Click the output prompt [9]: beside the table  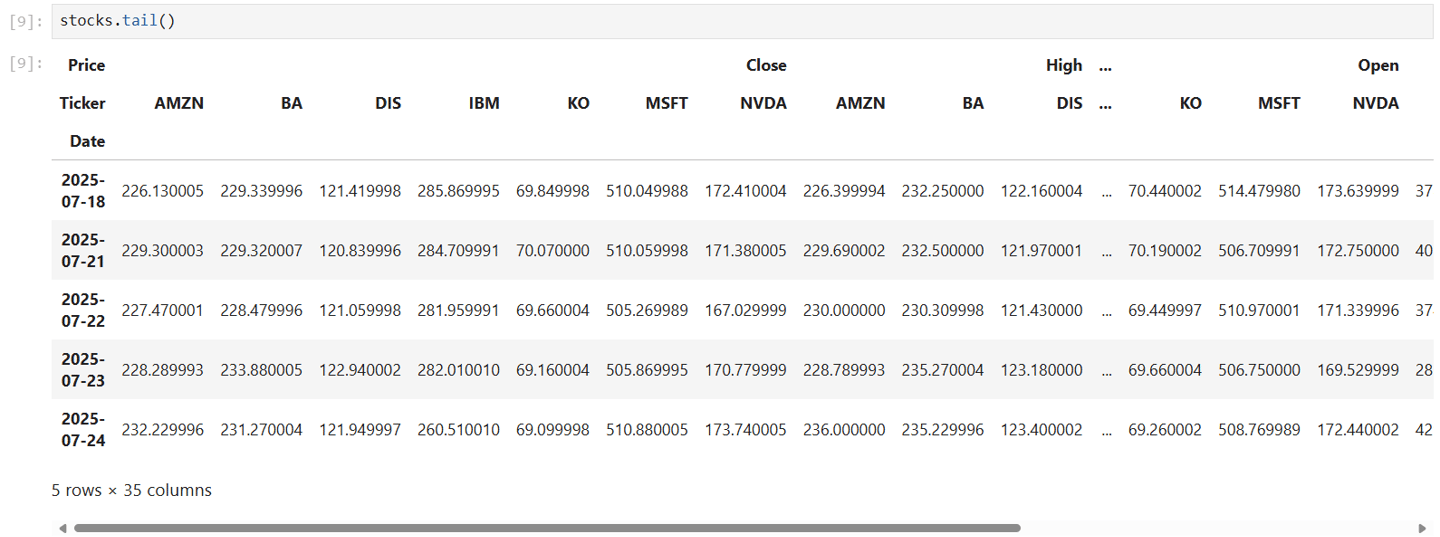[25, 64]
